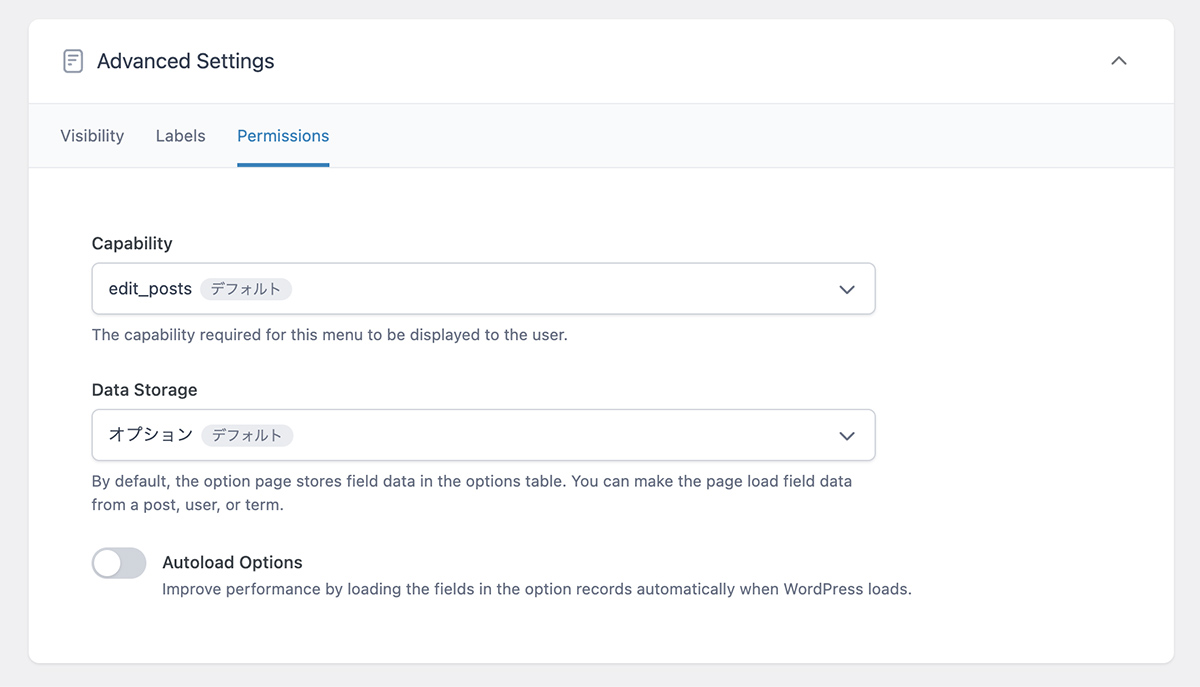
Task: Select the Permissions tab
Action: [283, 136]
